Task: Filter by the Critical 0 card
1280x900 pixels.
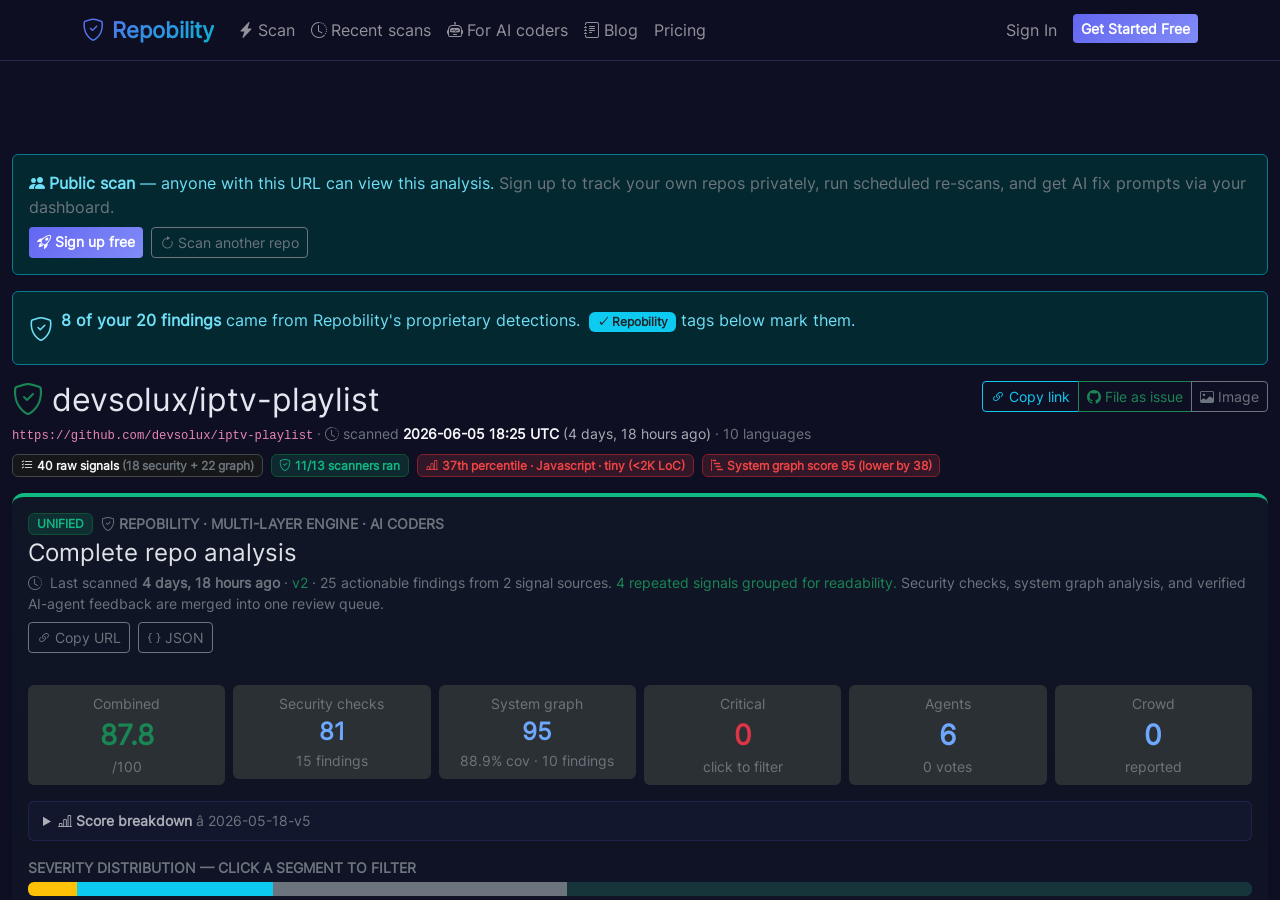Action: (743, 735)
